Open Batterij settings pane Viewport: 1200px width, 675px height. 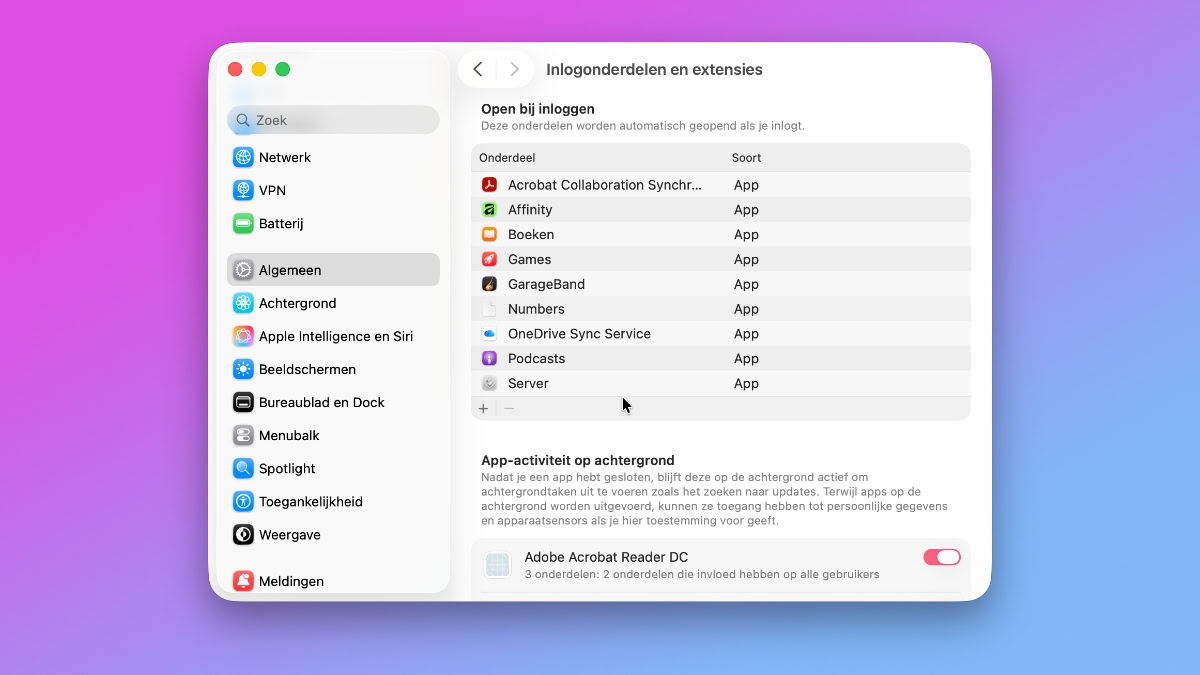click(x=333, y=223)
